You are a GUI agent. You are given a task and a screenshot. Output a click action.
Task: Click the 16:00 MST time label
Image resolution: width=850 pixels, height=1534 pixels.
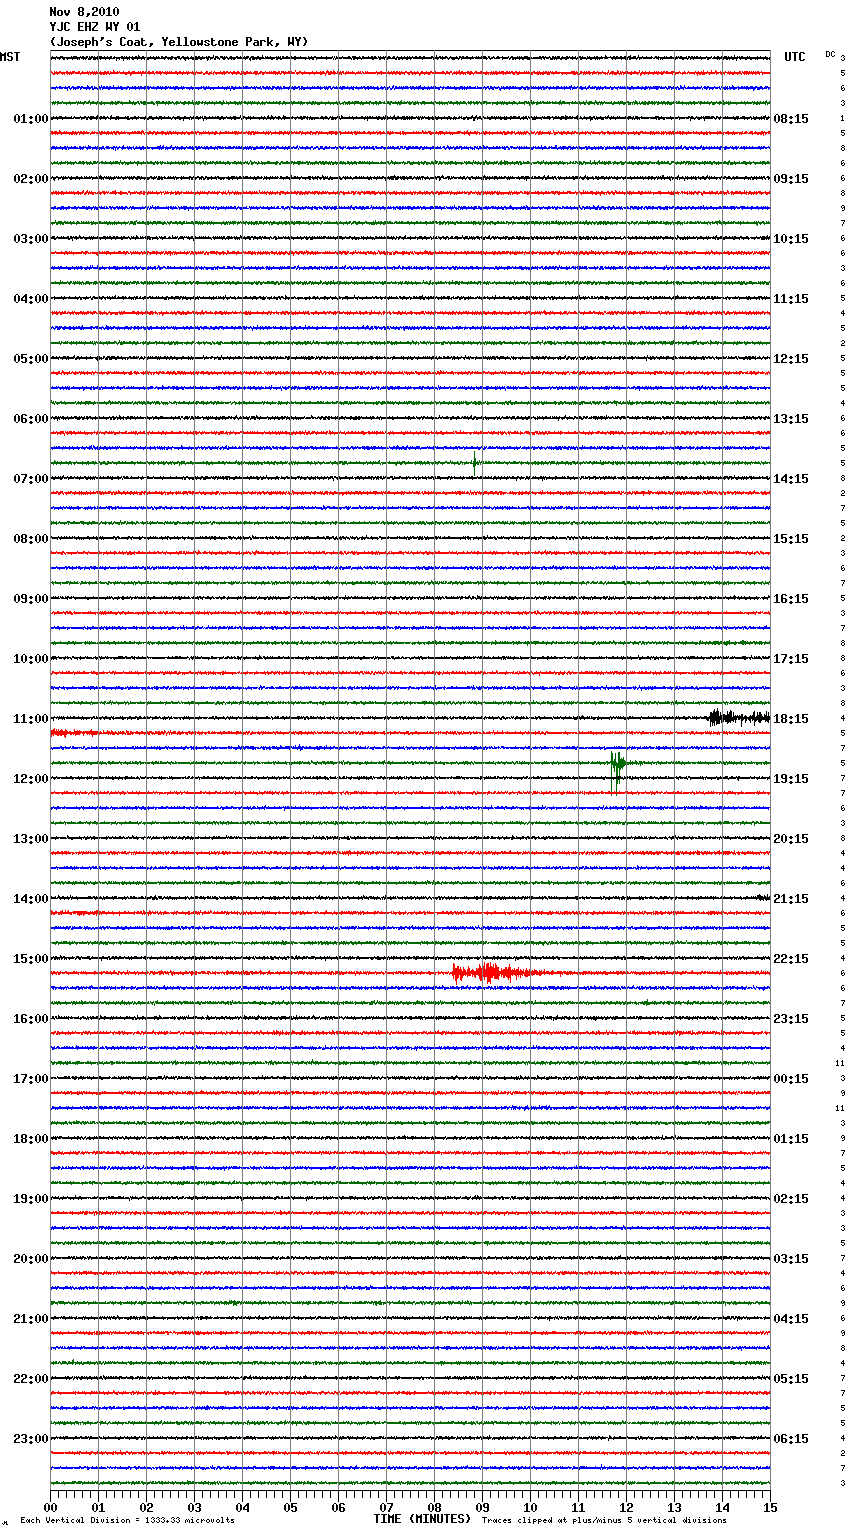click(x=30, y=1019)
